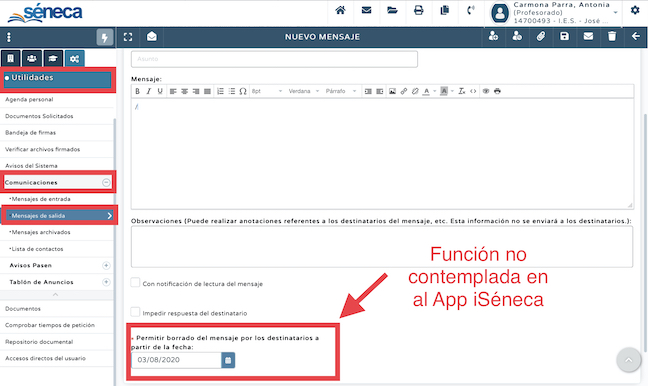Select the people group sidebar tab

pyautogui.click(x=32, y=59)
